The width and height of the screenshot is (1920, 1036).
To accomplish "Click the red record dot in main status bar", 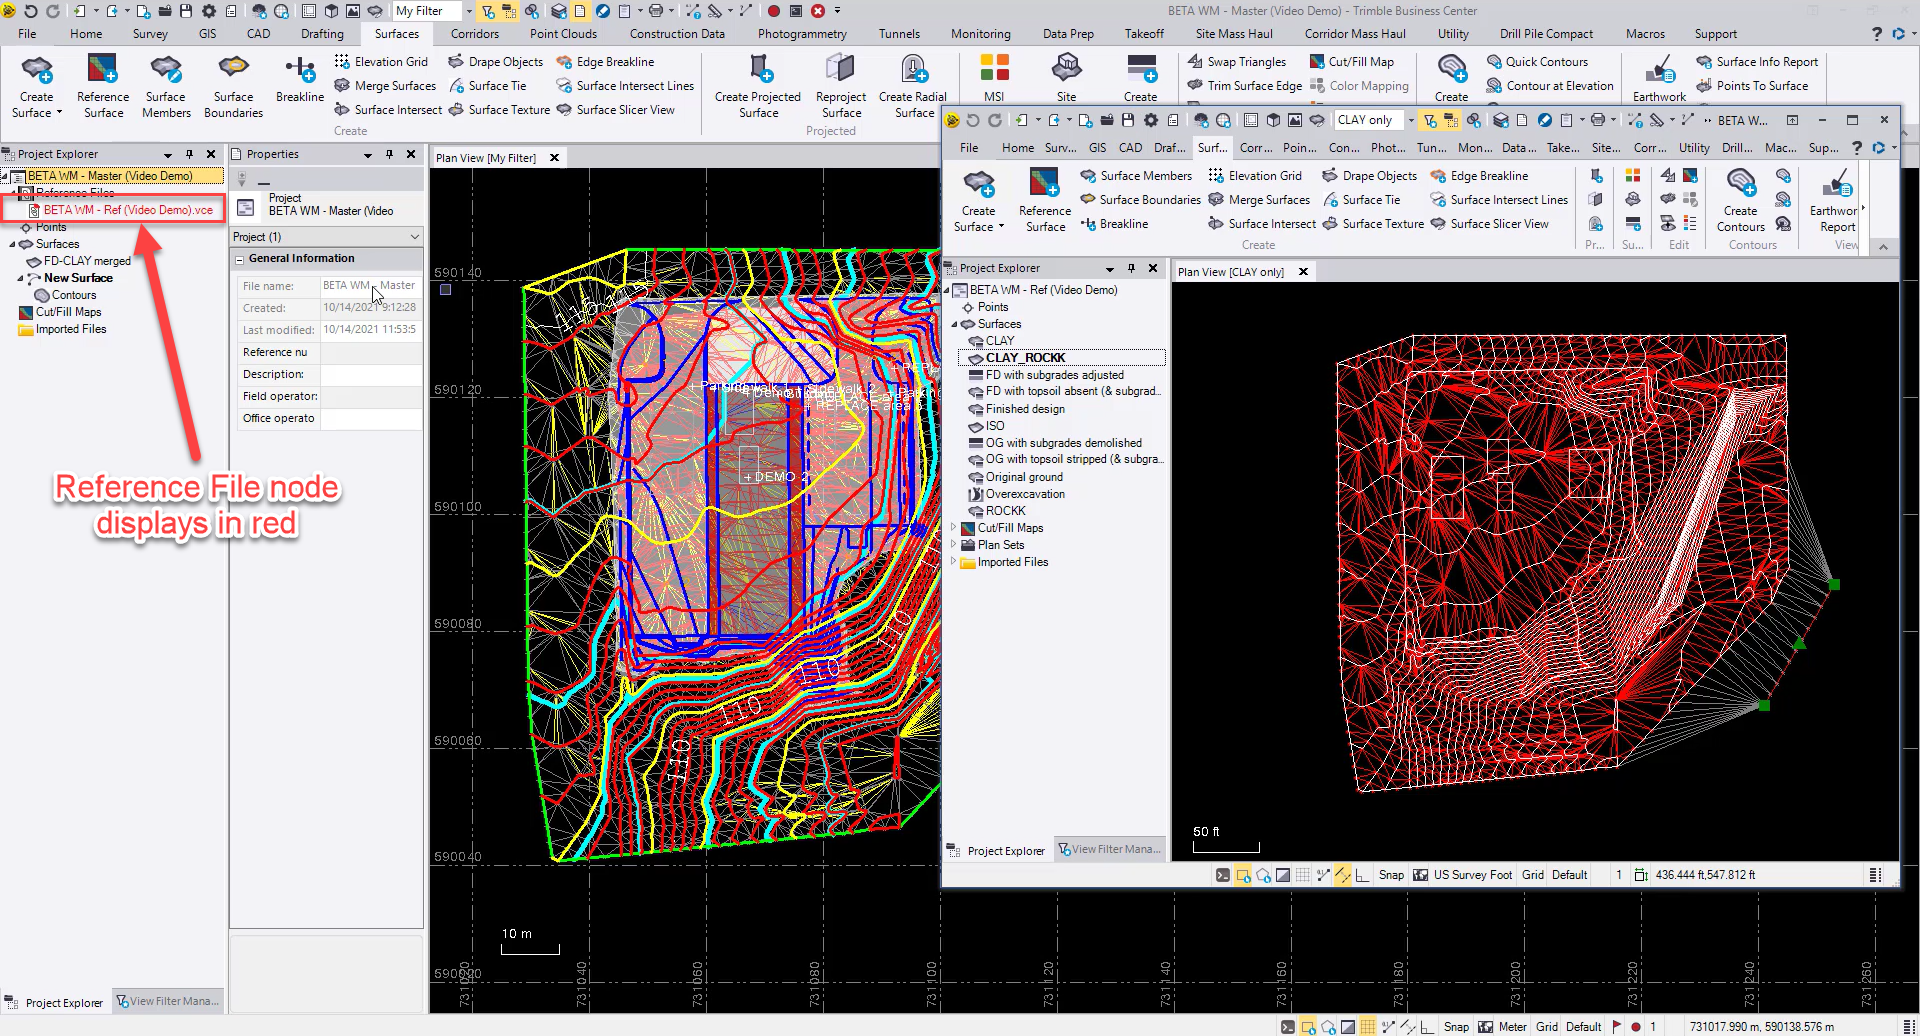I will coord(1636,1027).
